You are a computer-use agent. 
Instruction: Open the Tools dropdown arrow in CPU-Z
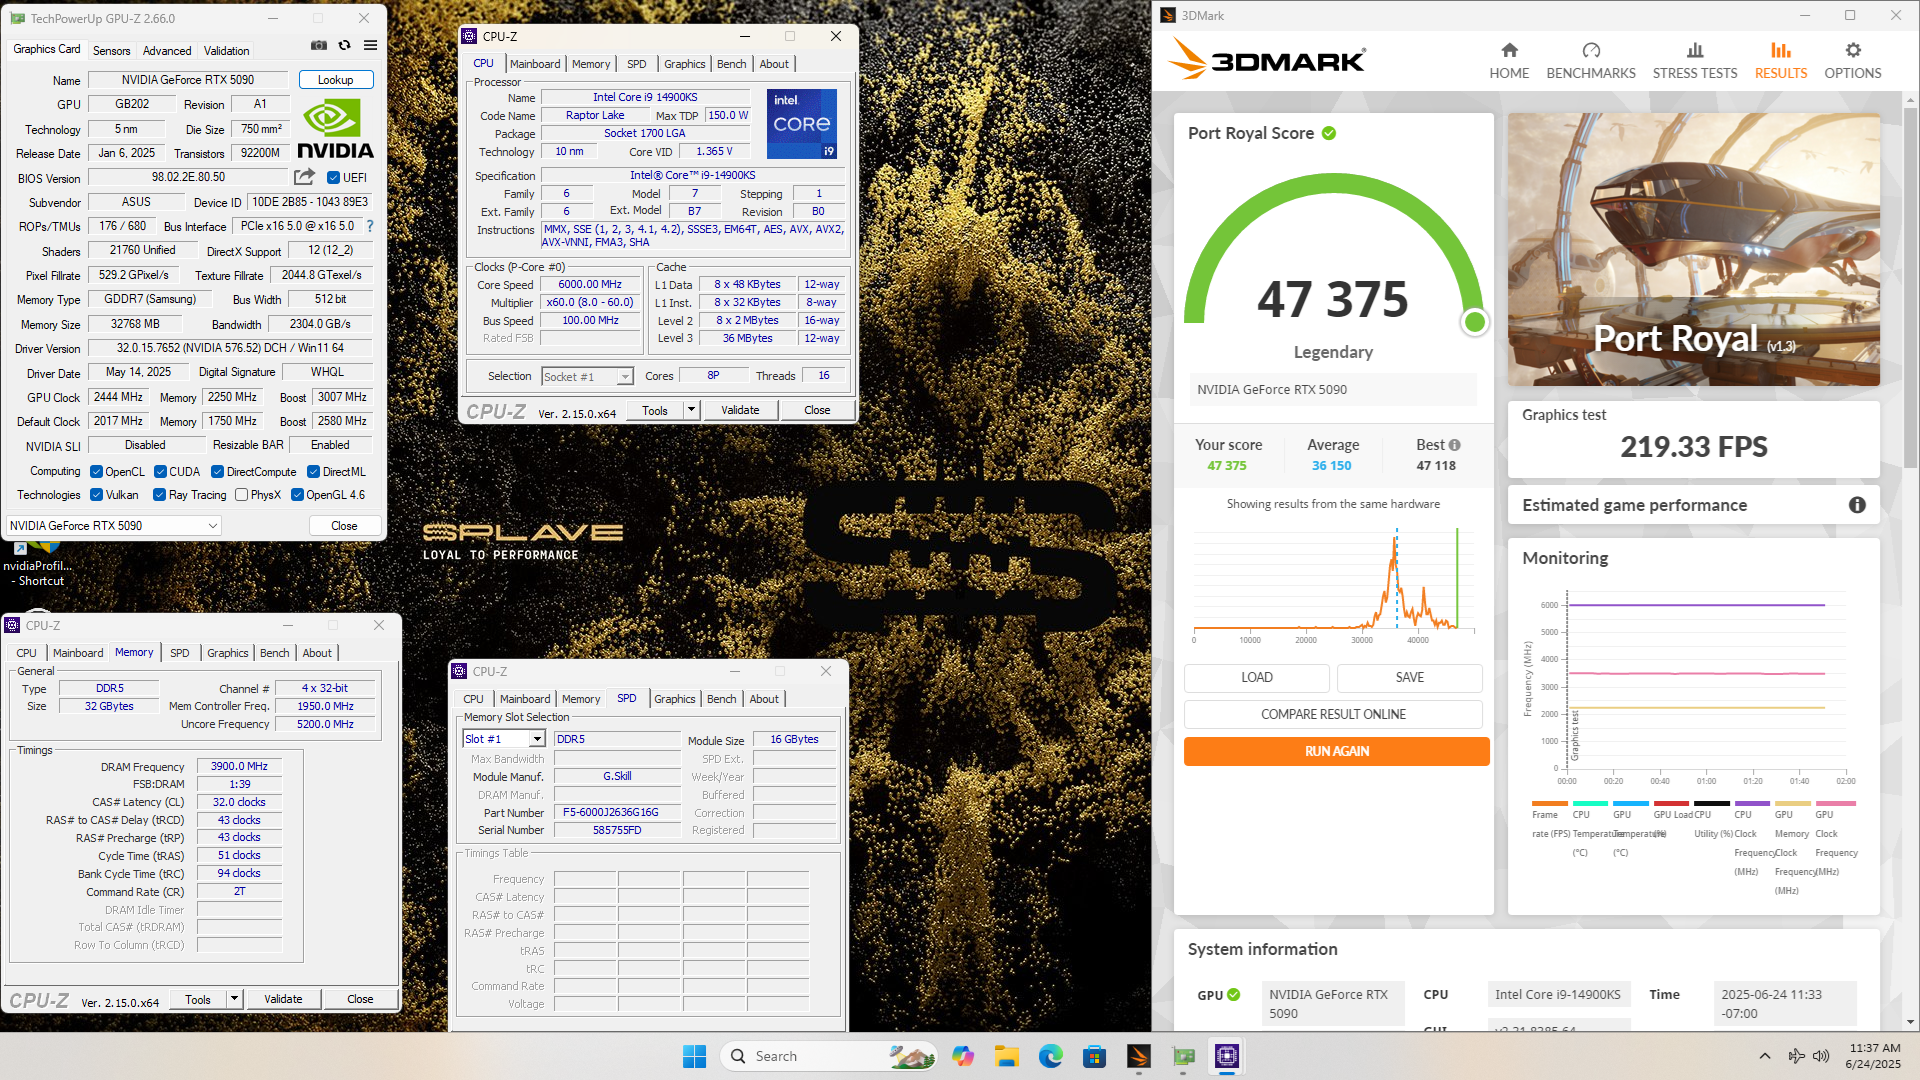(691, 410)
